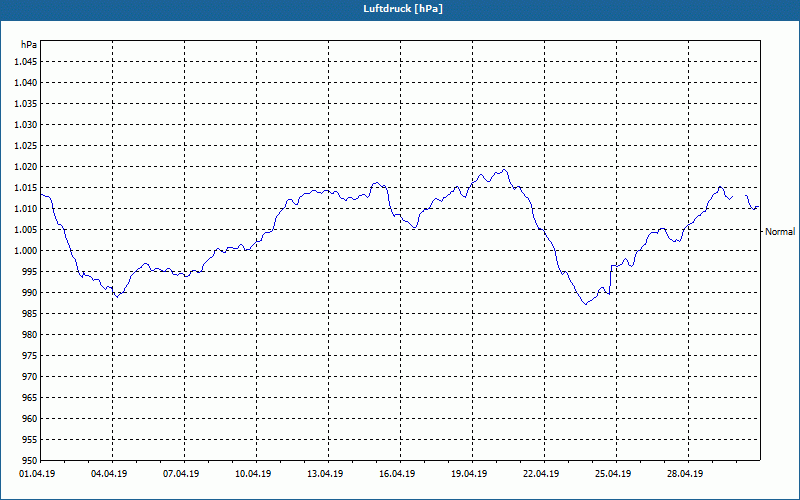Viewport: 800px width, 500px height.
Task: Select the 970 y-axis value
Action: 31,377
